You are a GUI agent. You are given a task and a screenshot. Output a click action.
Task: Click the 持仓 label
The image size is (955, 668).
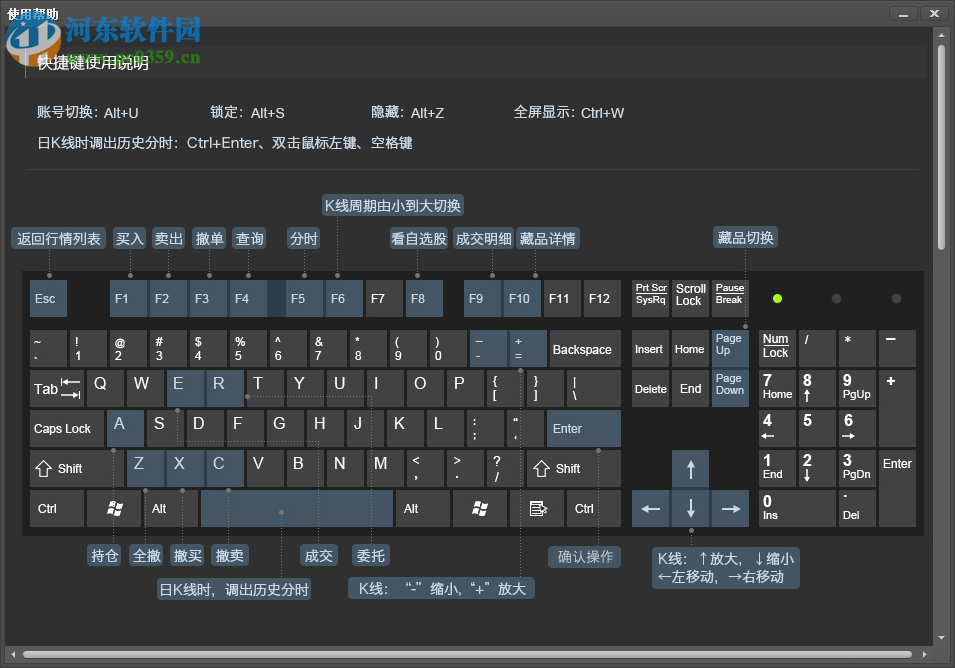pos(105,555)
